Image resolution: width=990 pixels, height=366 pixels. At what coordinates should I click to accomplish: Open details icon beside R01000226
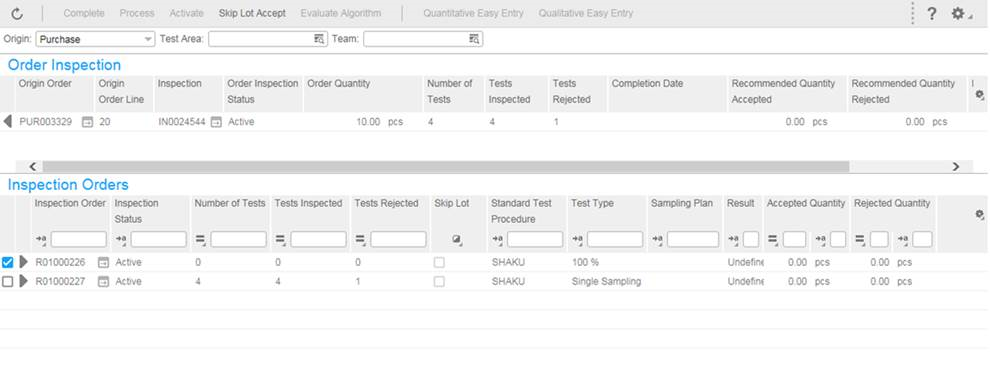(103, 263)
